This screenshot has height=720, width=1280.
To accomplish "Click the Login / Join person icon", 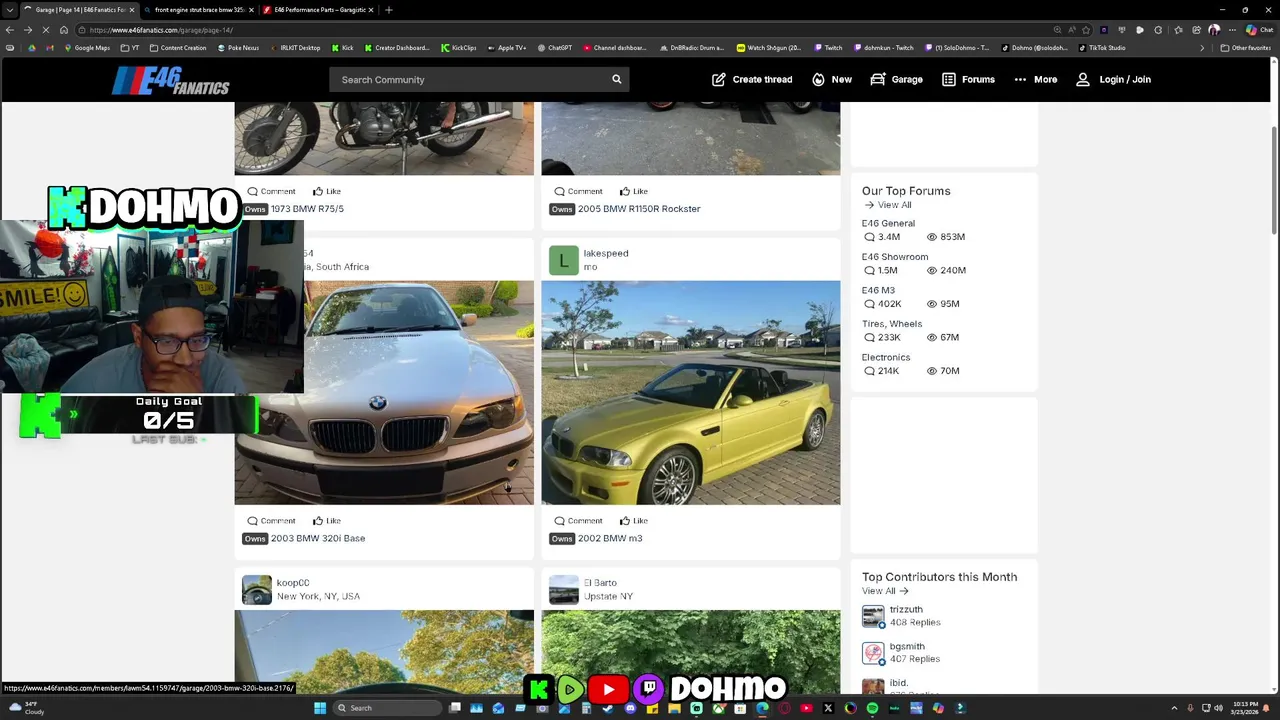I will point(1082,79).
